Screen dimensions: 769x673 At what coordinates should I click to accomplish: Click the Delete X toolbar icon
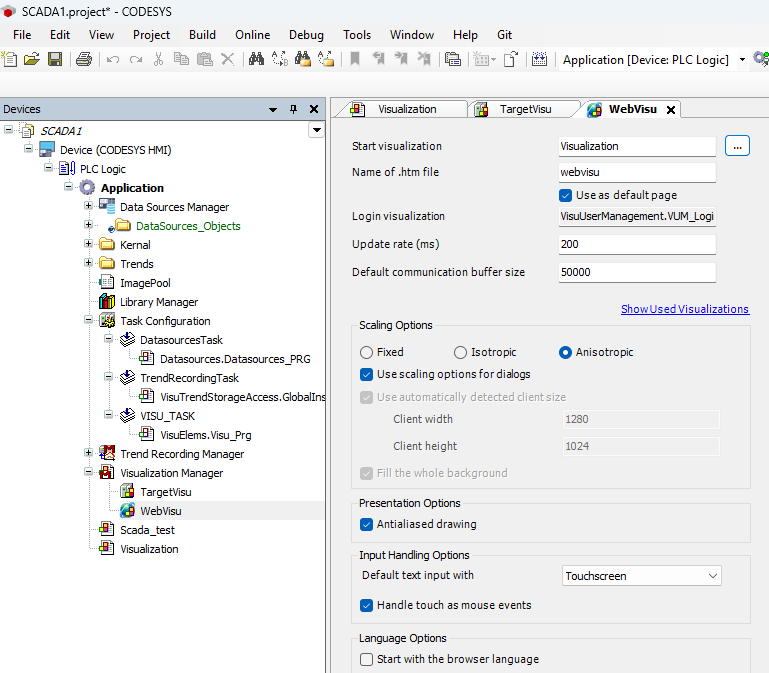(x=228, y=59)
